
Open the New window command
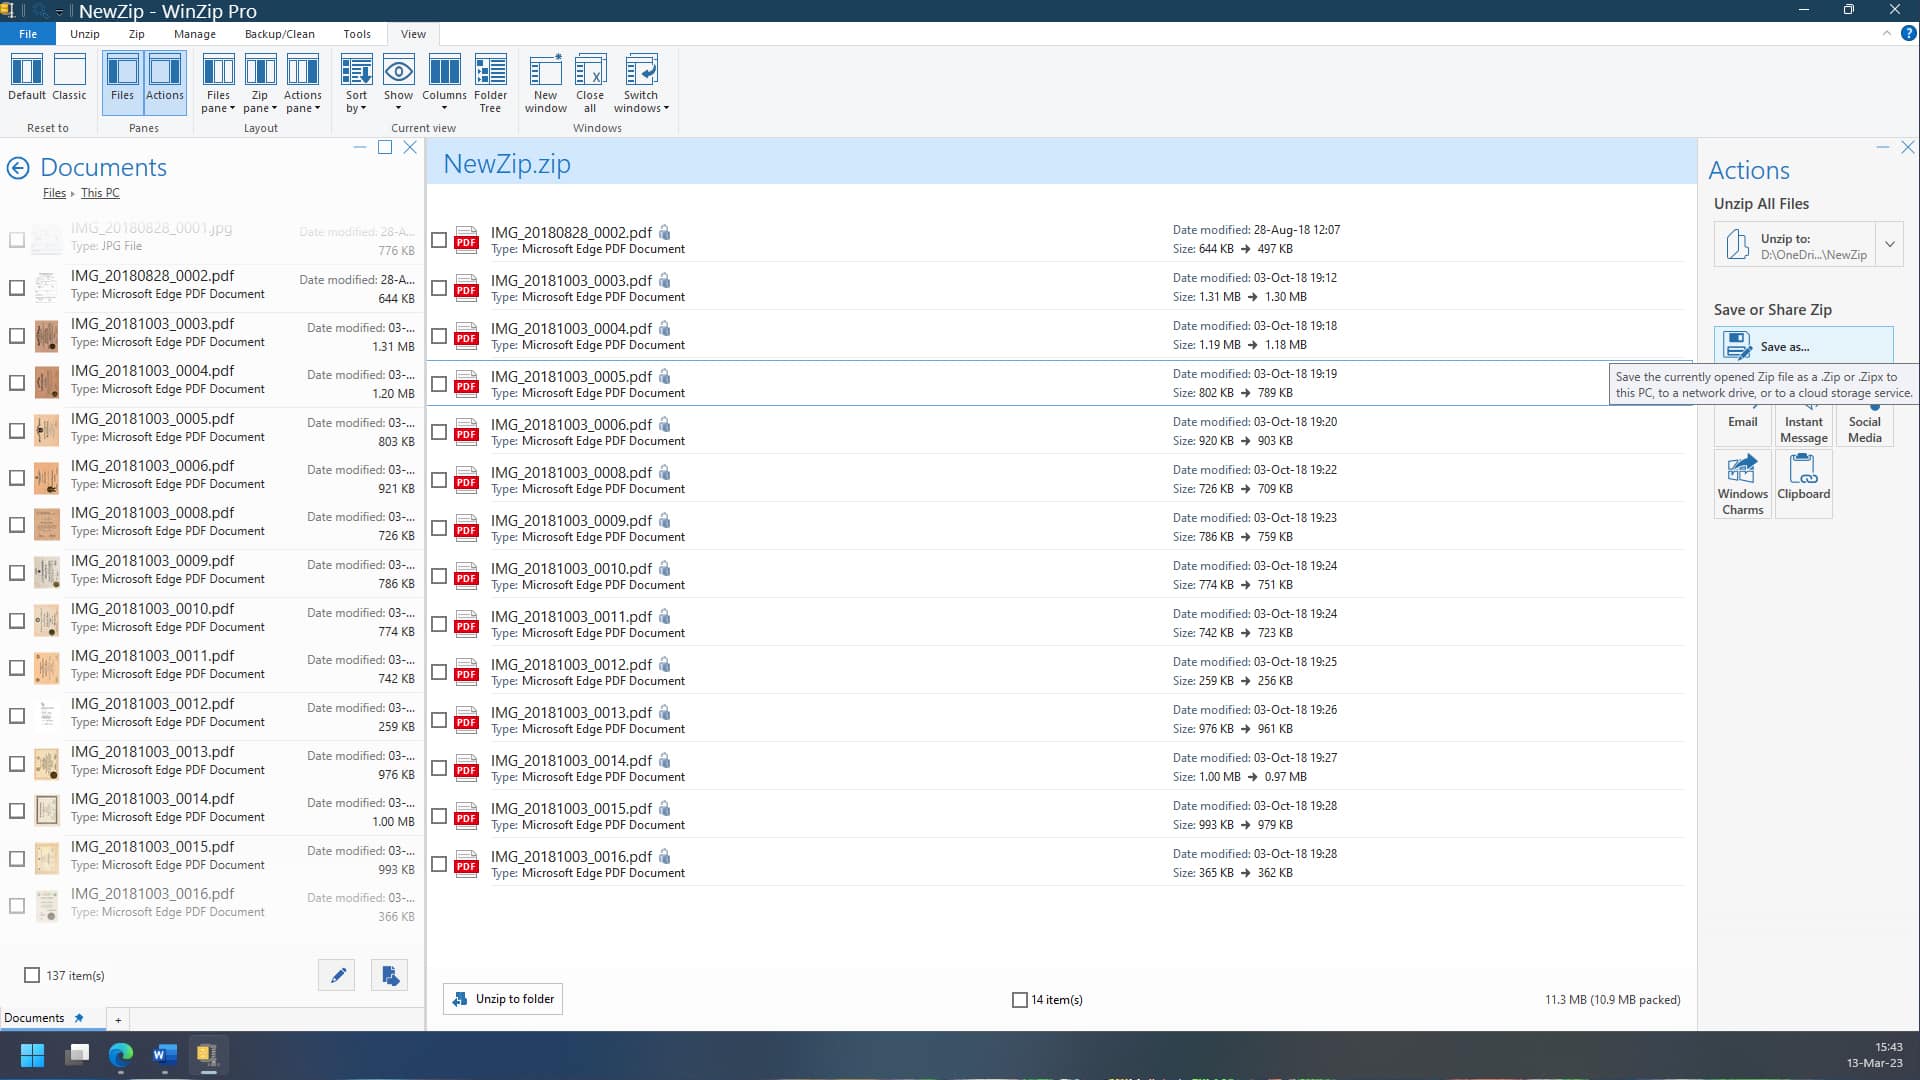pyautogui.click(x=546, y=83)
